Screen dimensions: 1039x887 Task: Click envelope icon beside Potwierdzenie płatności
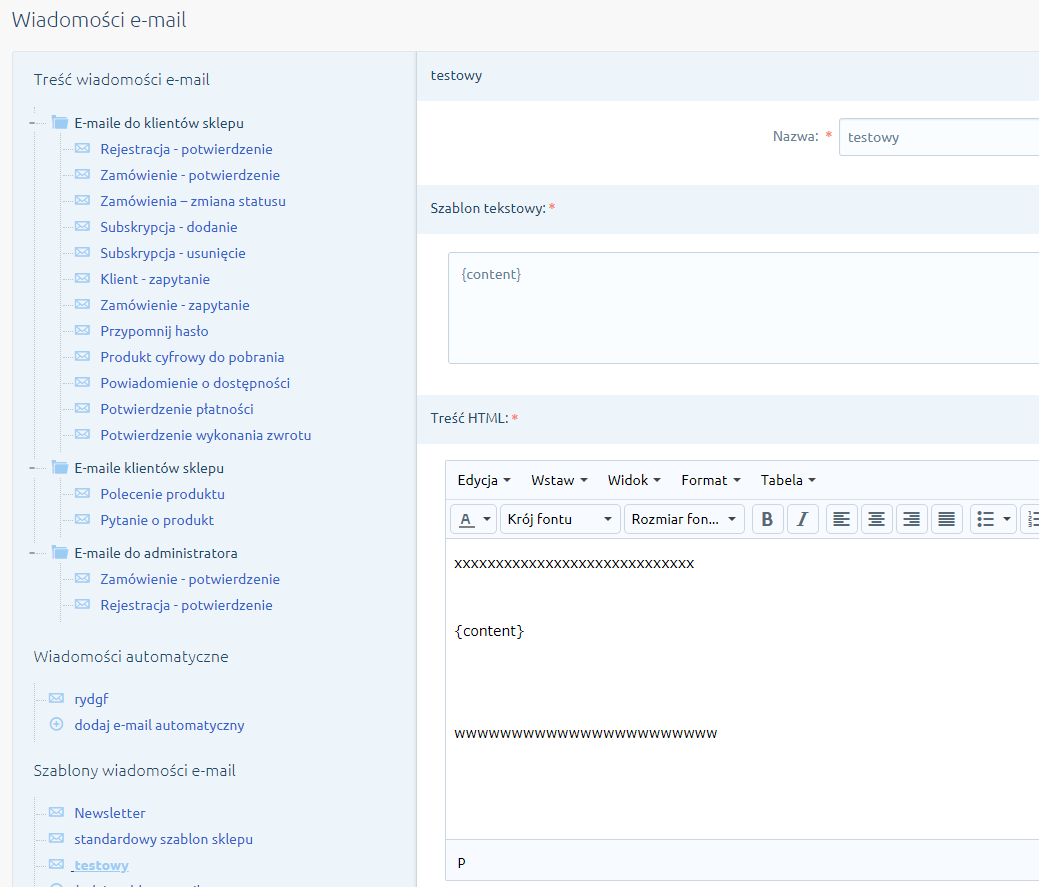pyautogui.click(x=82, y=409)
